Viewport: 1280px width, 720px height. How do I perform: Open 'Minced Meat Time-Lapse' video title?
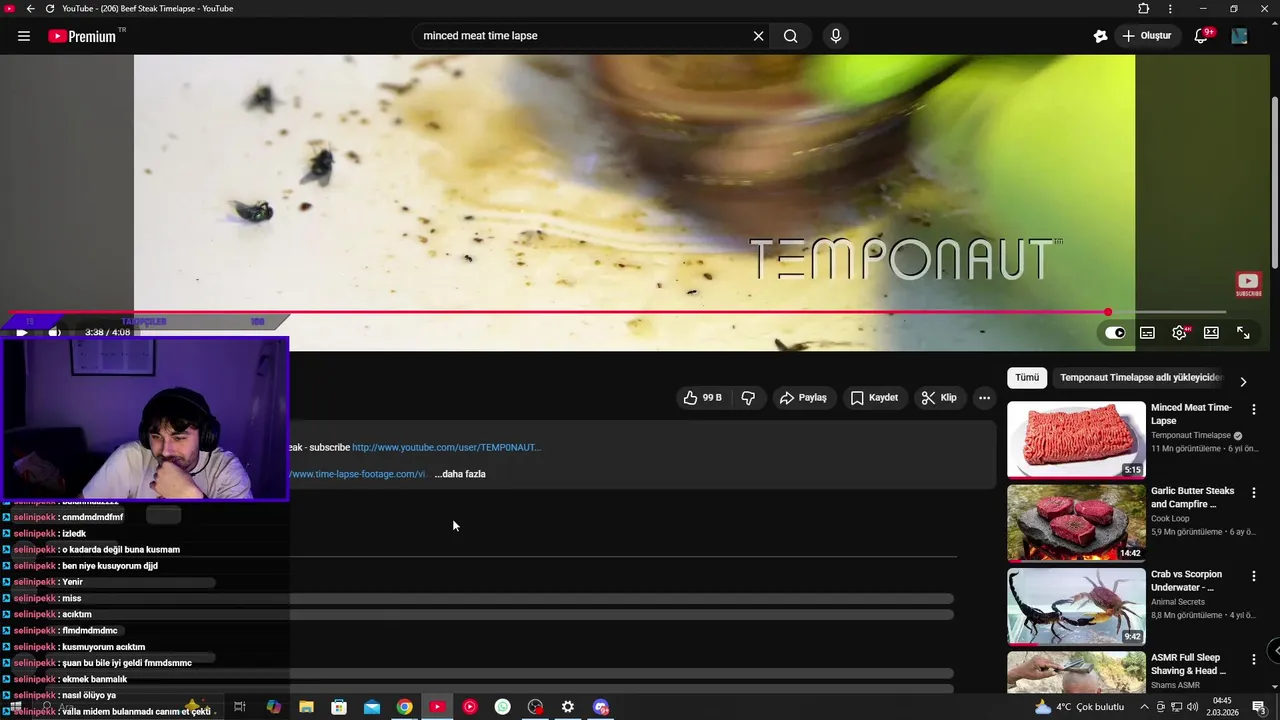[1191, 414]
